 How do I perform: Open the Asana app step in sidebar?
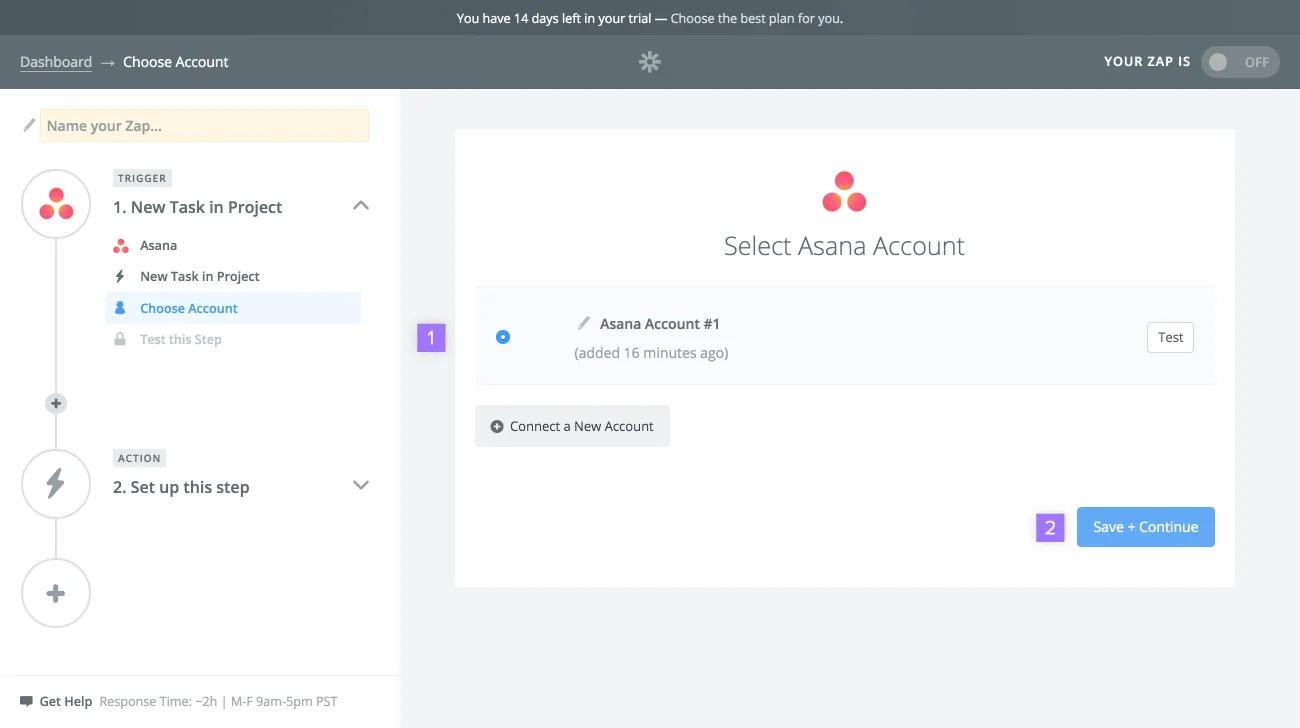pyautogui.click(x=158, y=245)
